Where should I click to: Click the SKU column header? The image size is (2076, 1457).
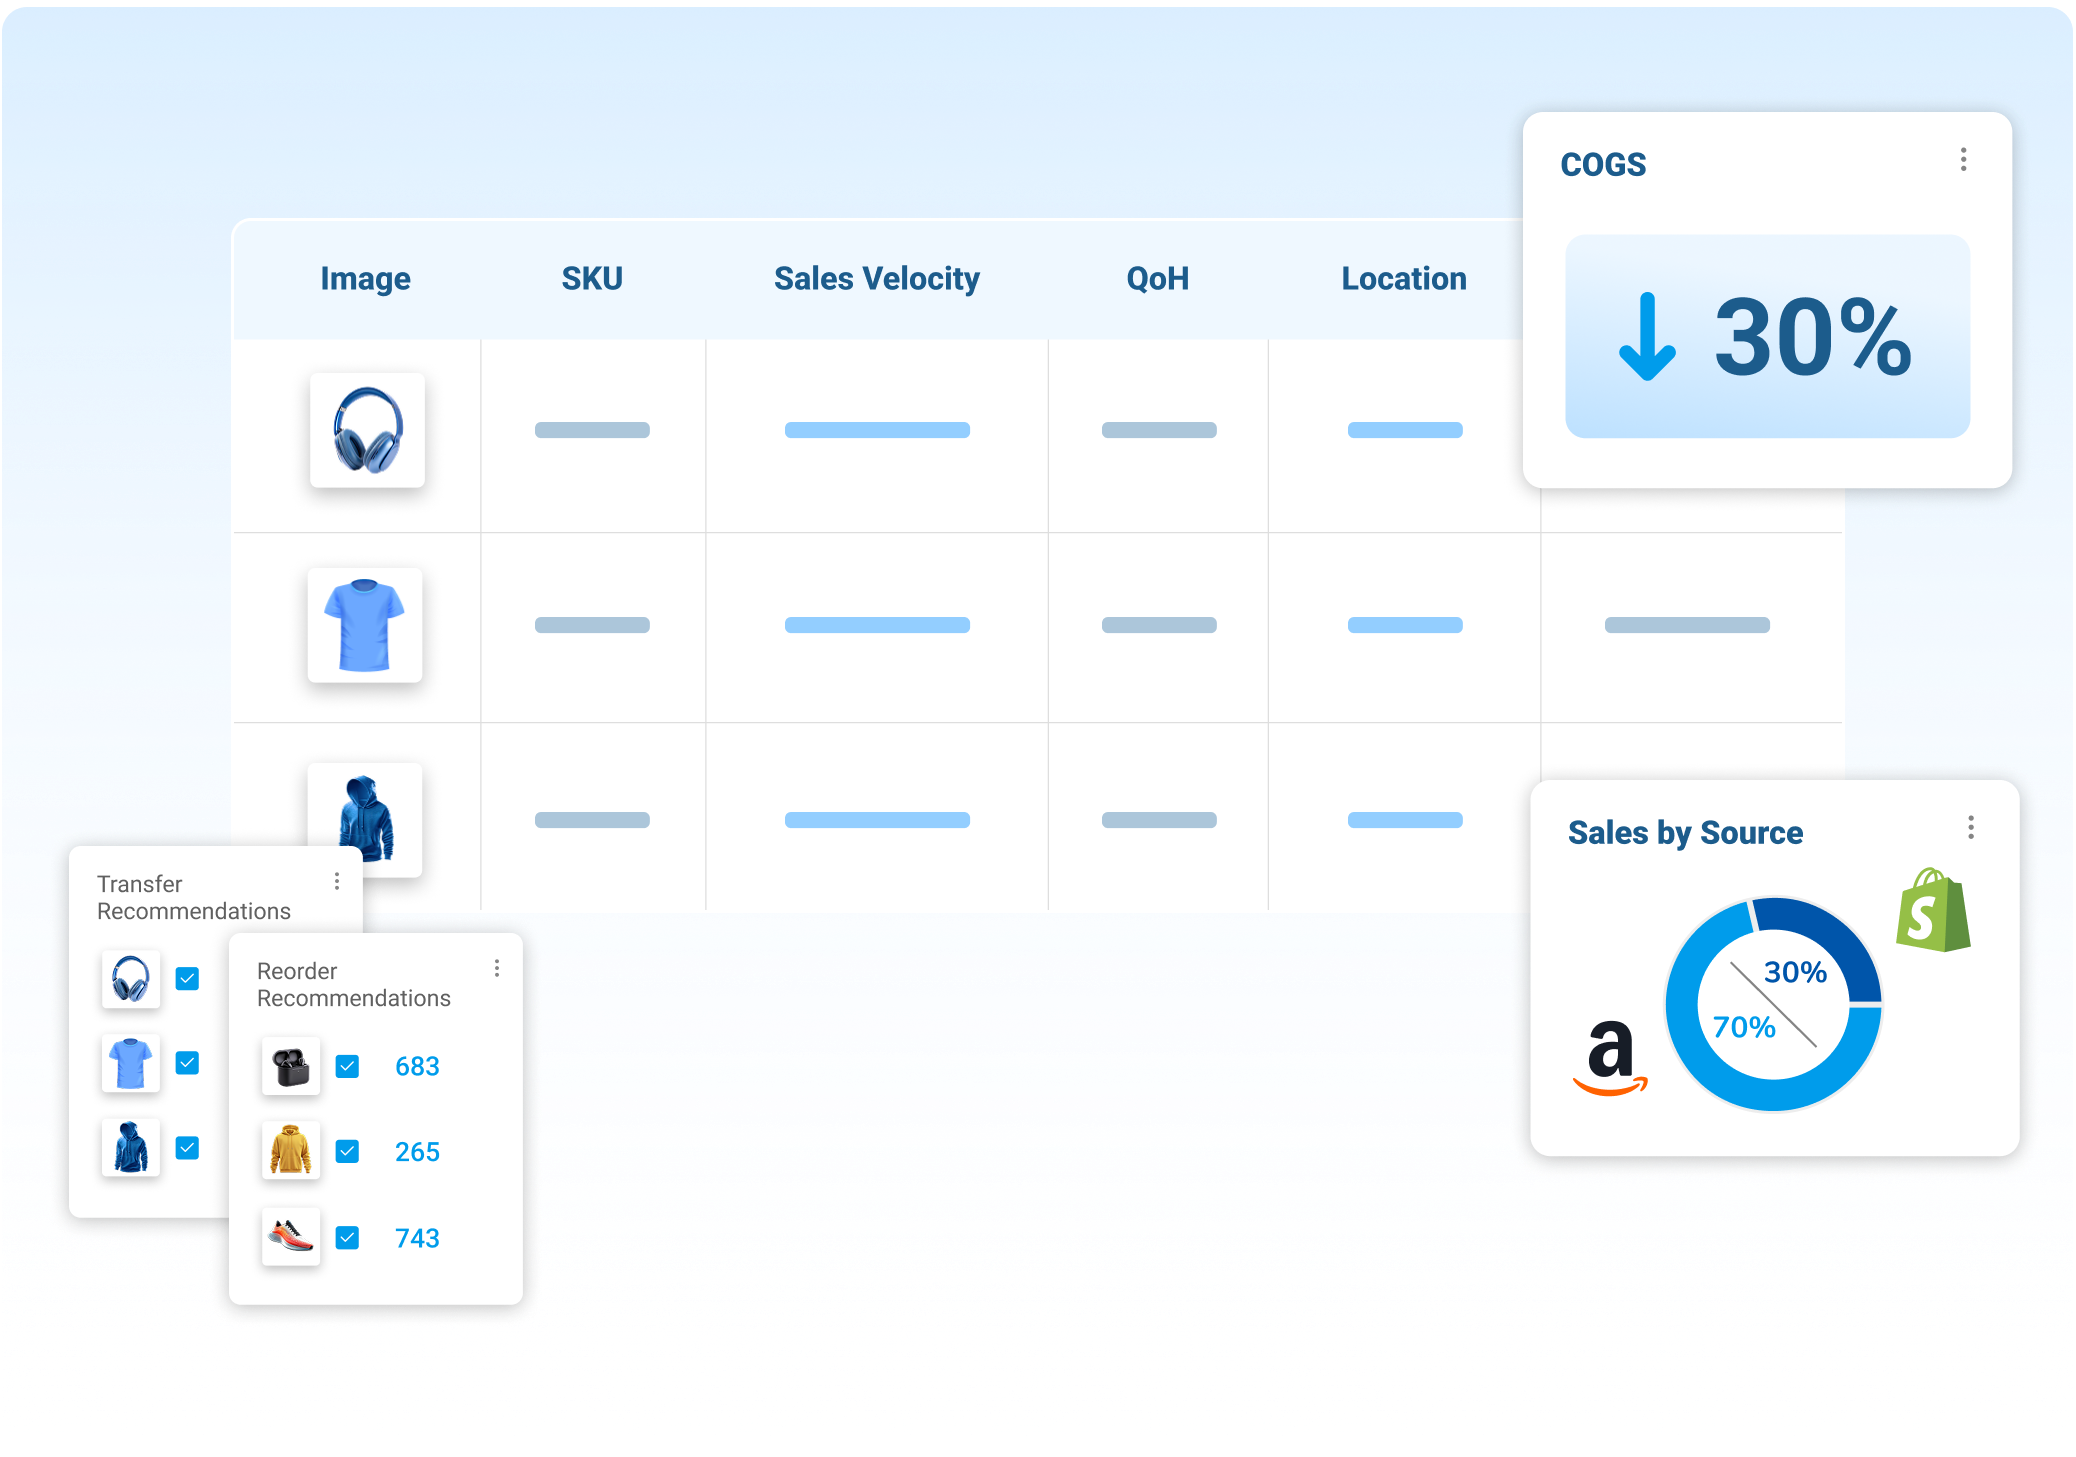point(591,279)
